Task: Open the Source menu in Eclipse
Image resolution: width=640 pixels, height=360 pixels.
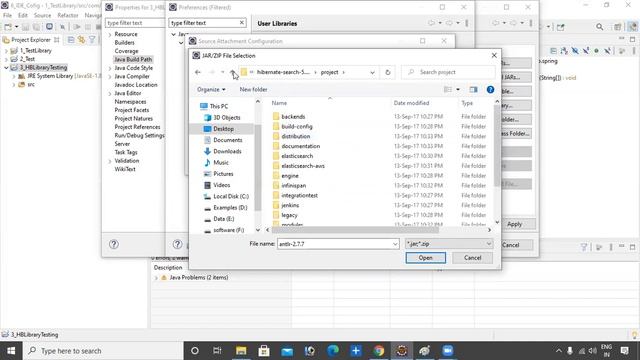Action: 42,16
